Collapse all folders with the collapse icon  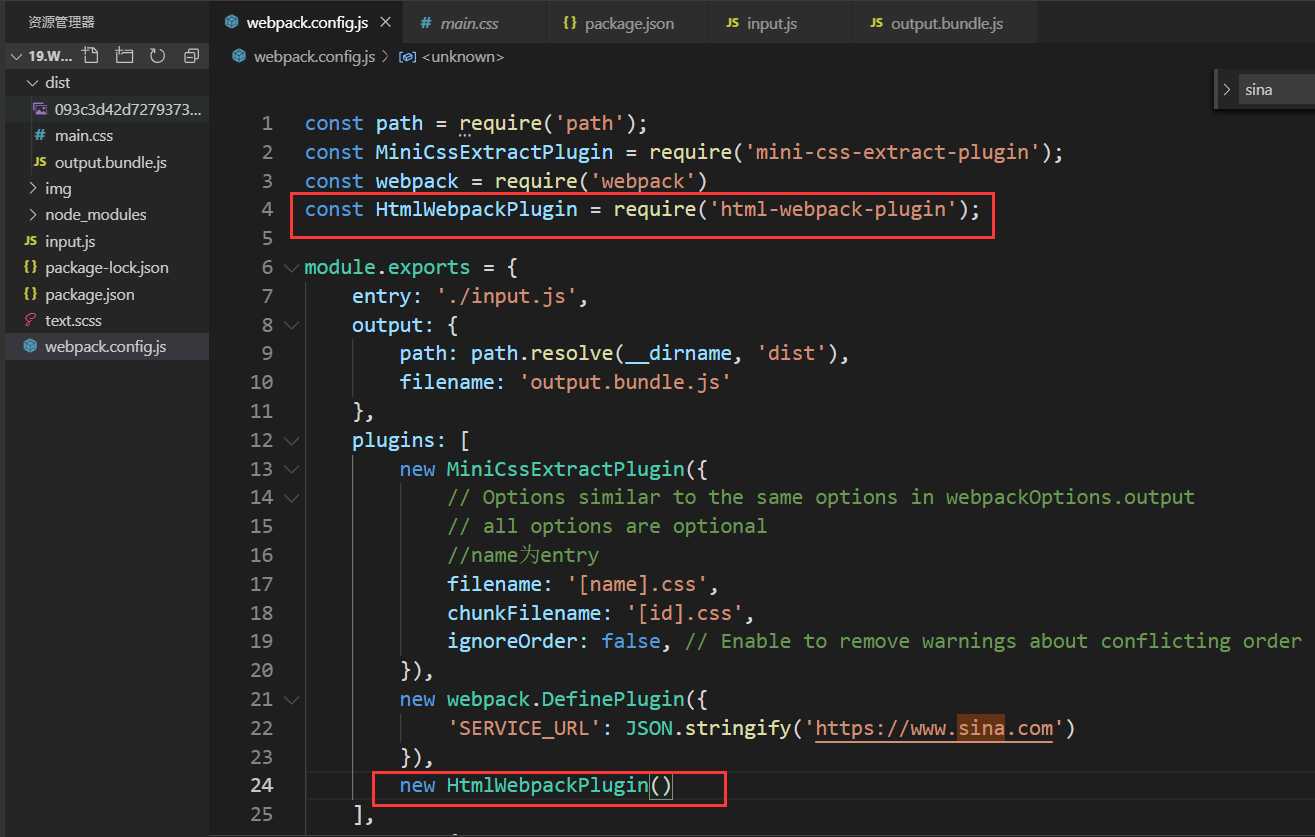click(190, 56)
